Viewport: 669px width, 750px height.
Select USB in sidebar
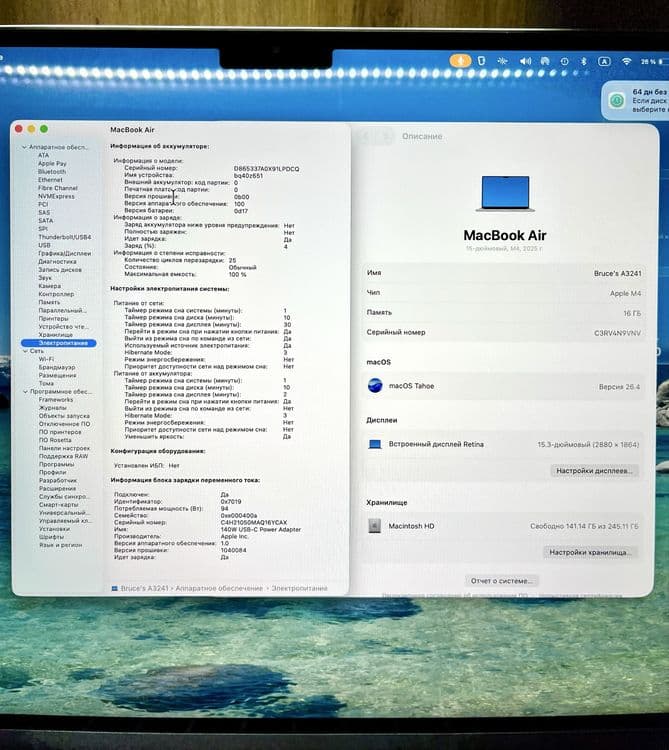click(x=44, y=245)
